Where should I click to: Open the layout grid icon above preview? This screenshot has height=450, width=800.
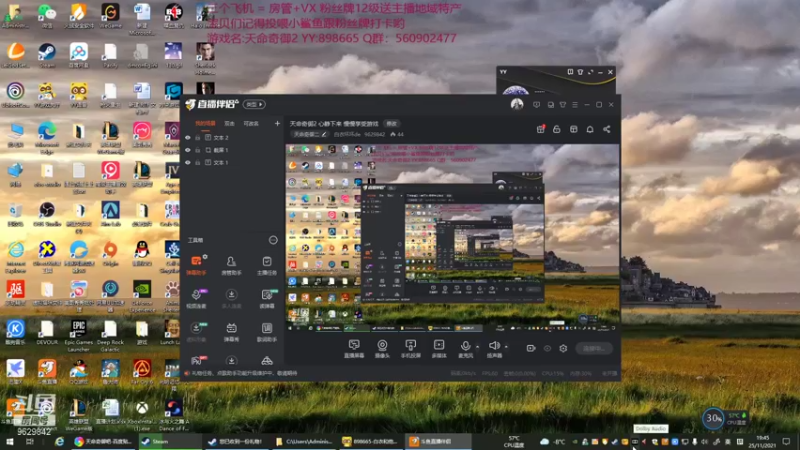pos(573,129)
